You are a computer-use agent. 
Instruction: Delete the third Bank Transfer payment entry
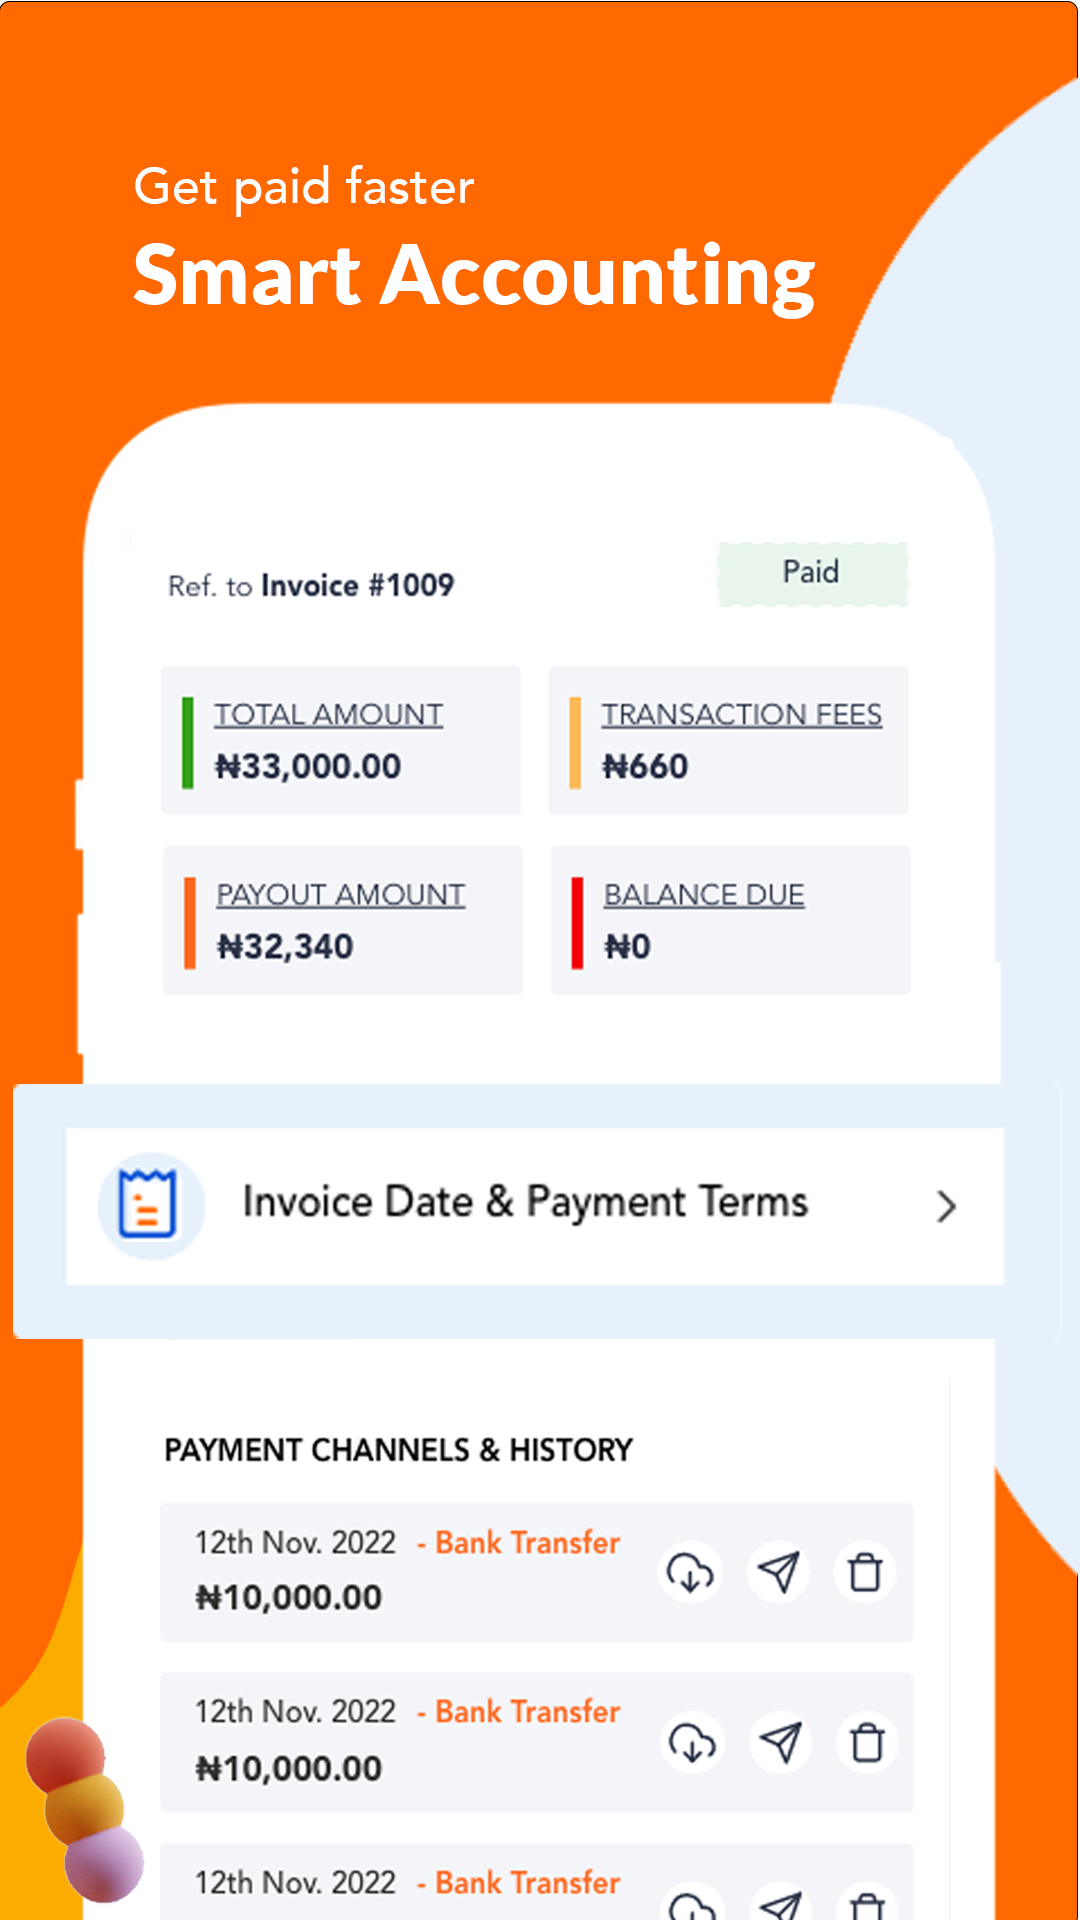pyautogui.click(x=867, y=1903)
